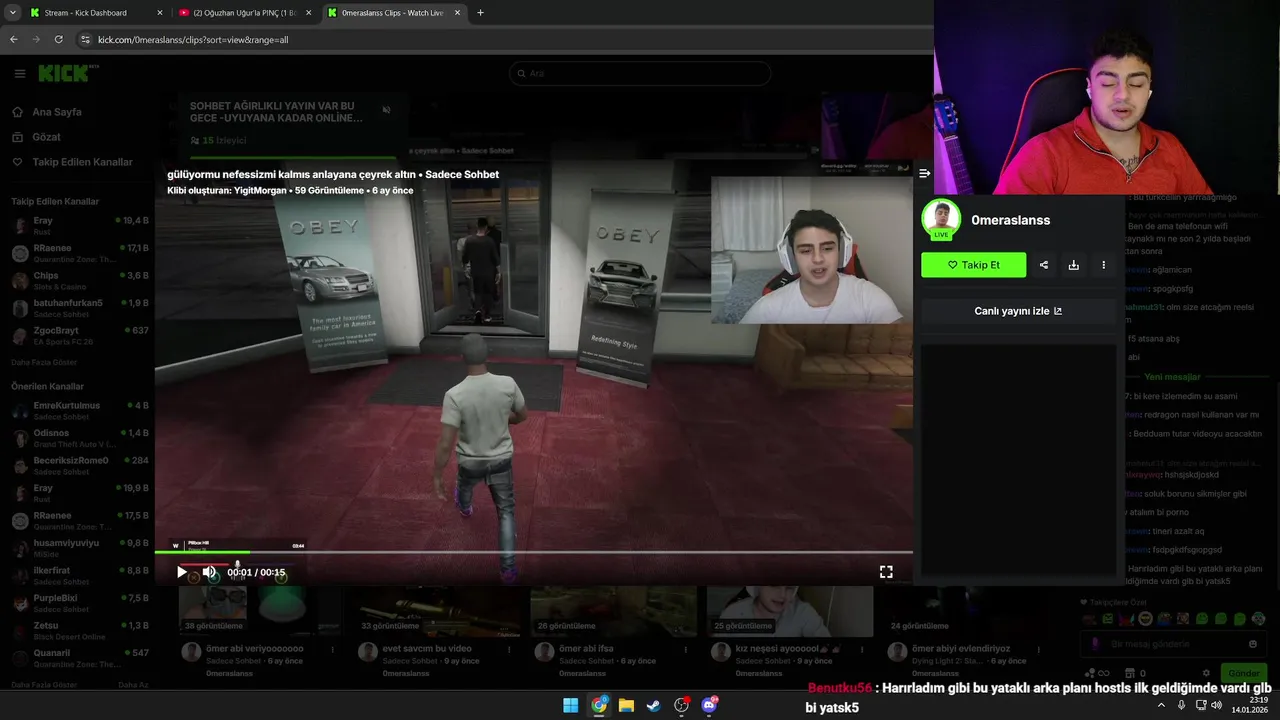The width and height of the screenshot is (1280, 720).
Task: Open Steam from the taskbar
Action: 653,705
